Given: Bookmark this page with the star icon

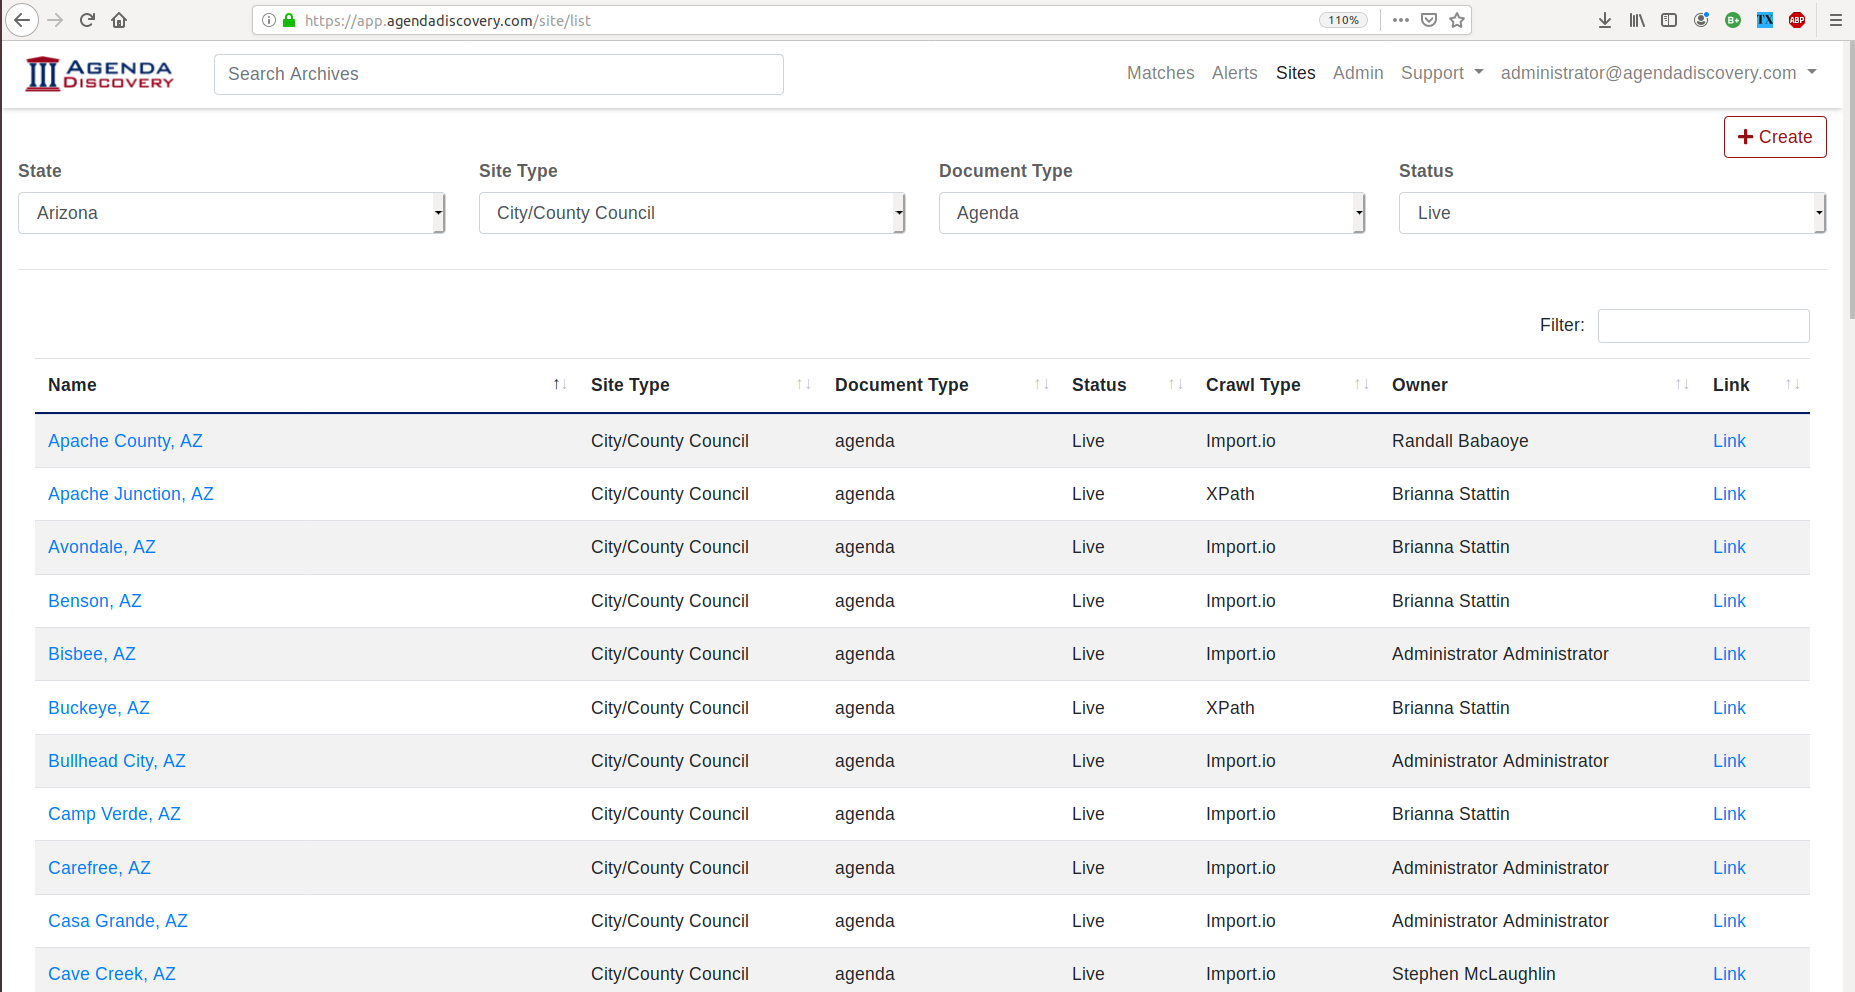Looking at the screenshot, I should pos(1457,20).
